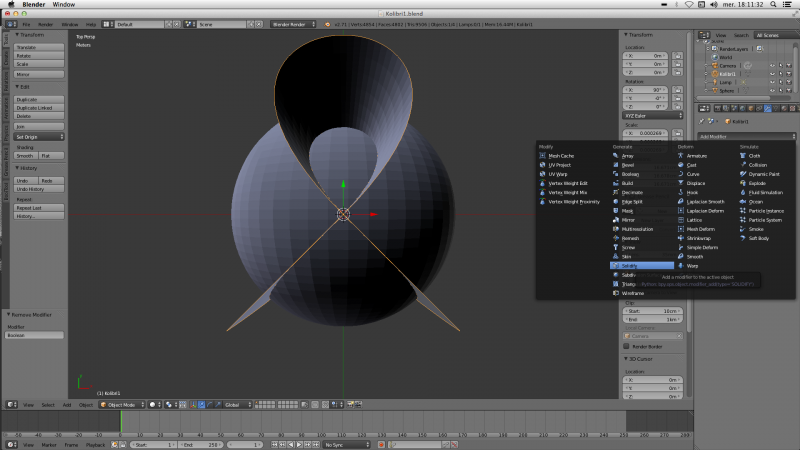Screen dimensions: 800x450
Task: Click the Ocean modifier icon
Action: click(x=743, y=202)
